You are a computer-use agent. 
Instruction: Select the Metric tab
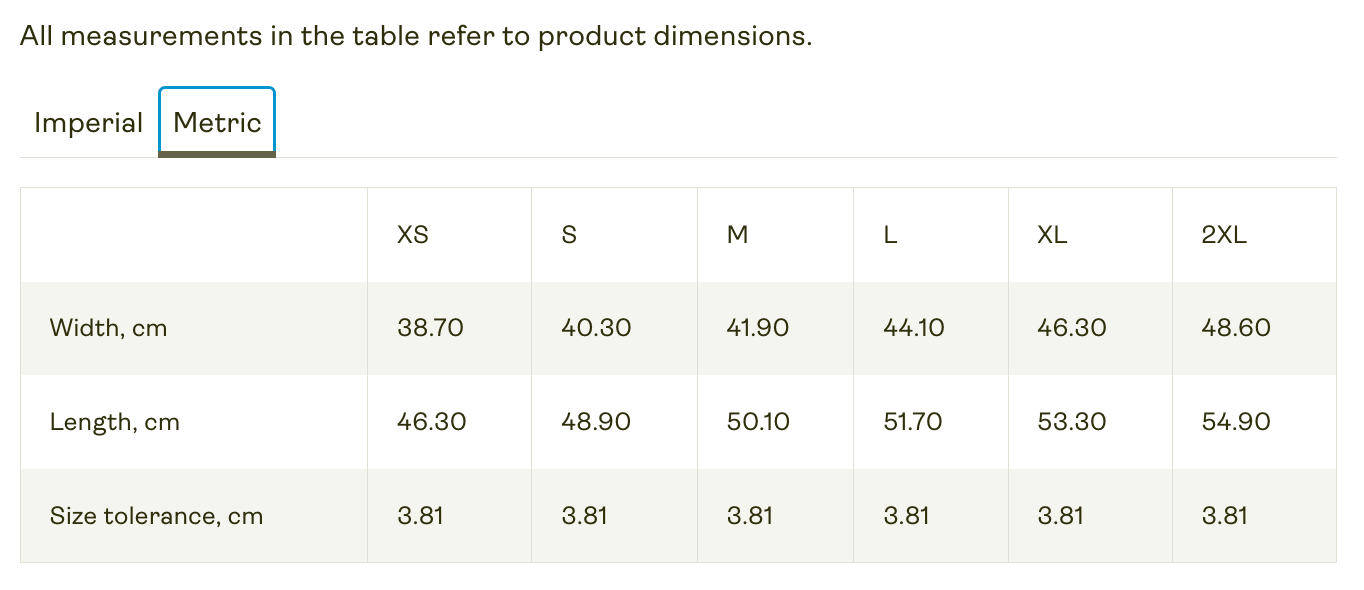pyautogui.click(x=217, y=123)
